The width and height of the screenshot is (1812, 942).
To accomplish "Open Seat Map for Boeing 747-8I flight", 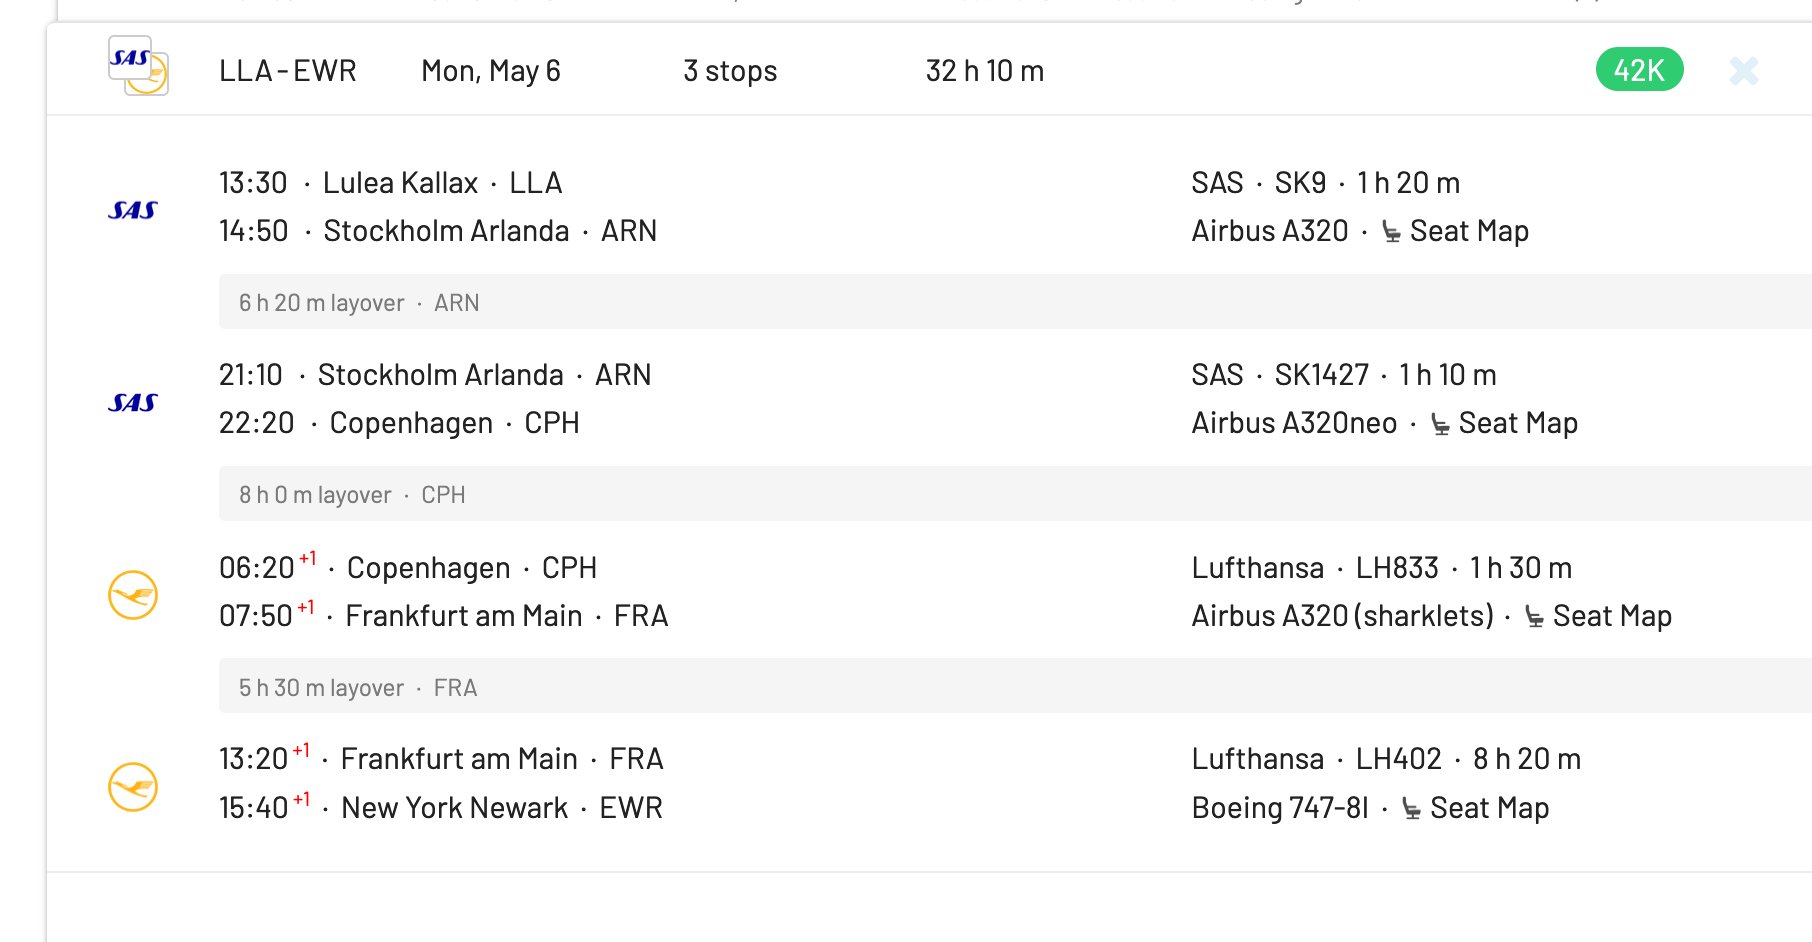I will pos(1489,808).
